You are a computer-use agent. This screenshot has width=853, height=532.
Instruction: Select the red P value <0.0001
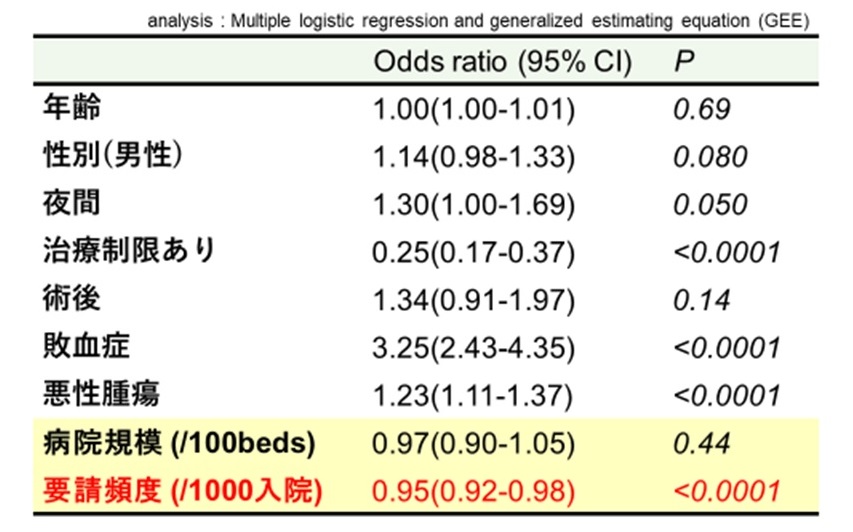[726, 491]
